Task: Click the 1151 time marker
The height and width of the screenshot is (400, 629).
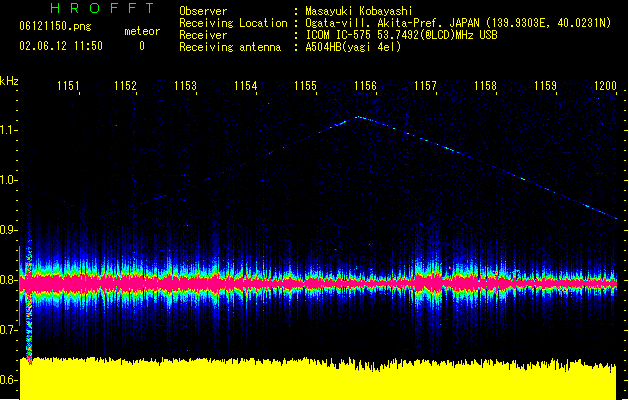Action: pos(68,86)
